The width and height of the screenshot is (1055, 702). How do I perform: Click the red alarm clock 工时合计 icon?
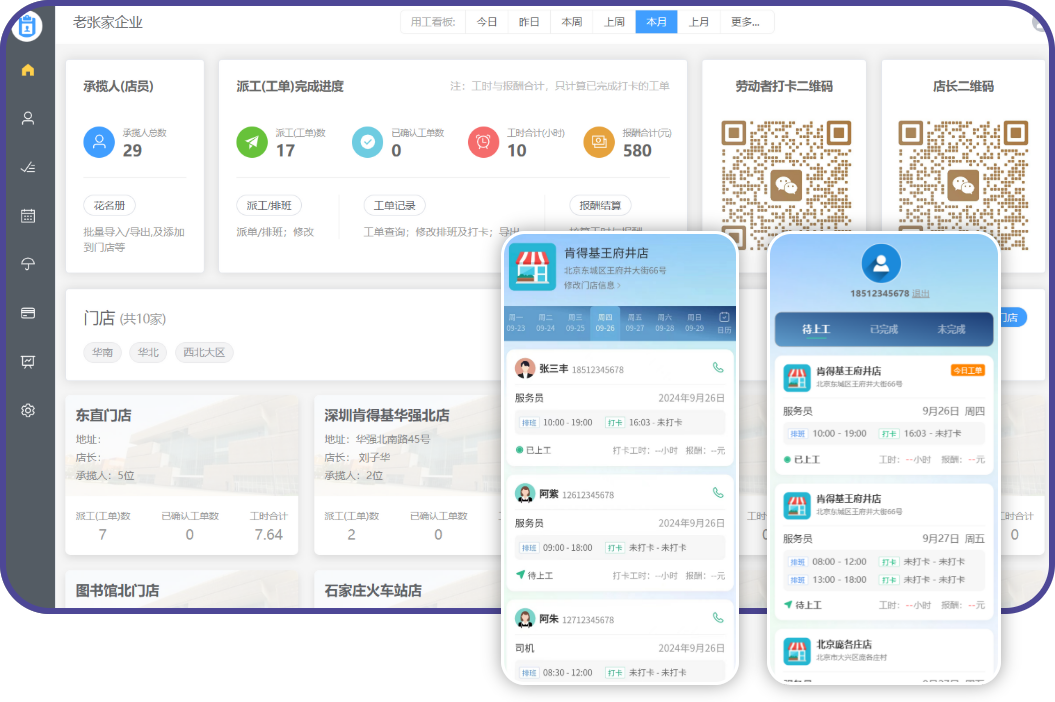[x=483, y=142]
